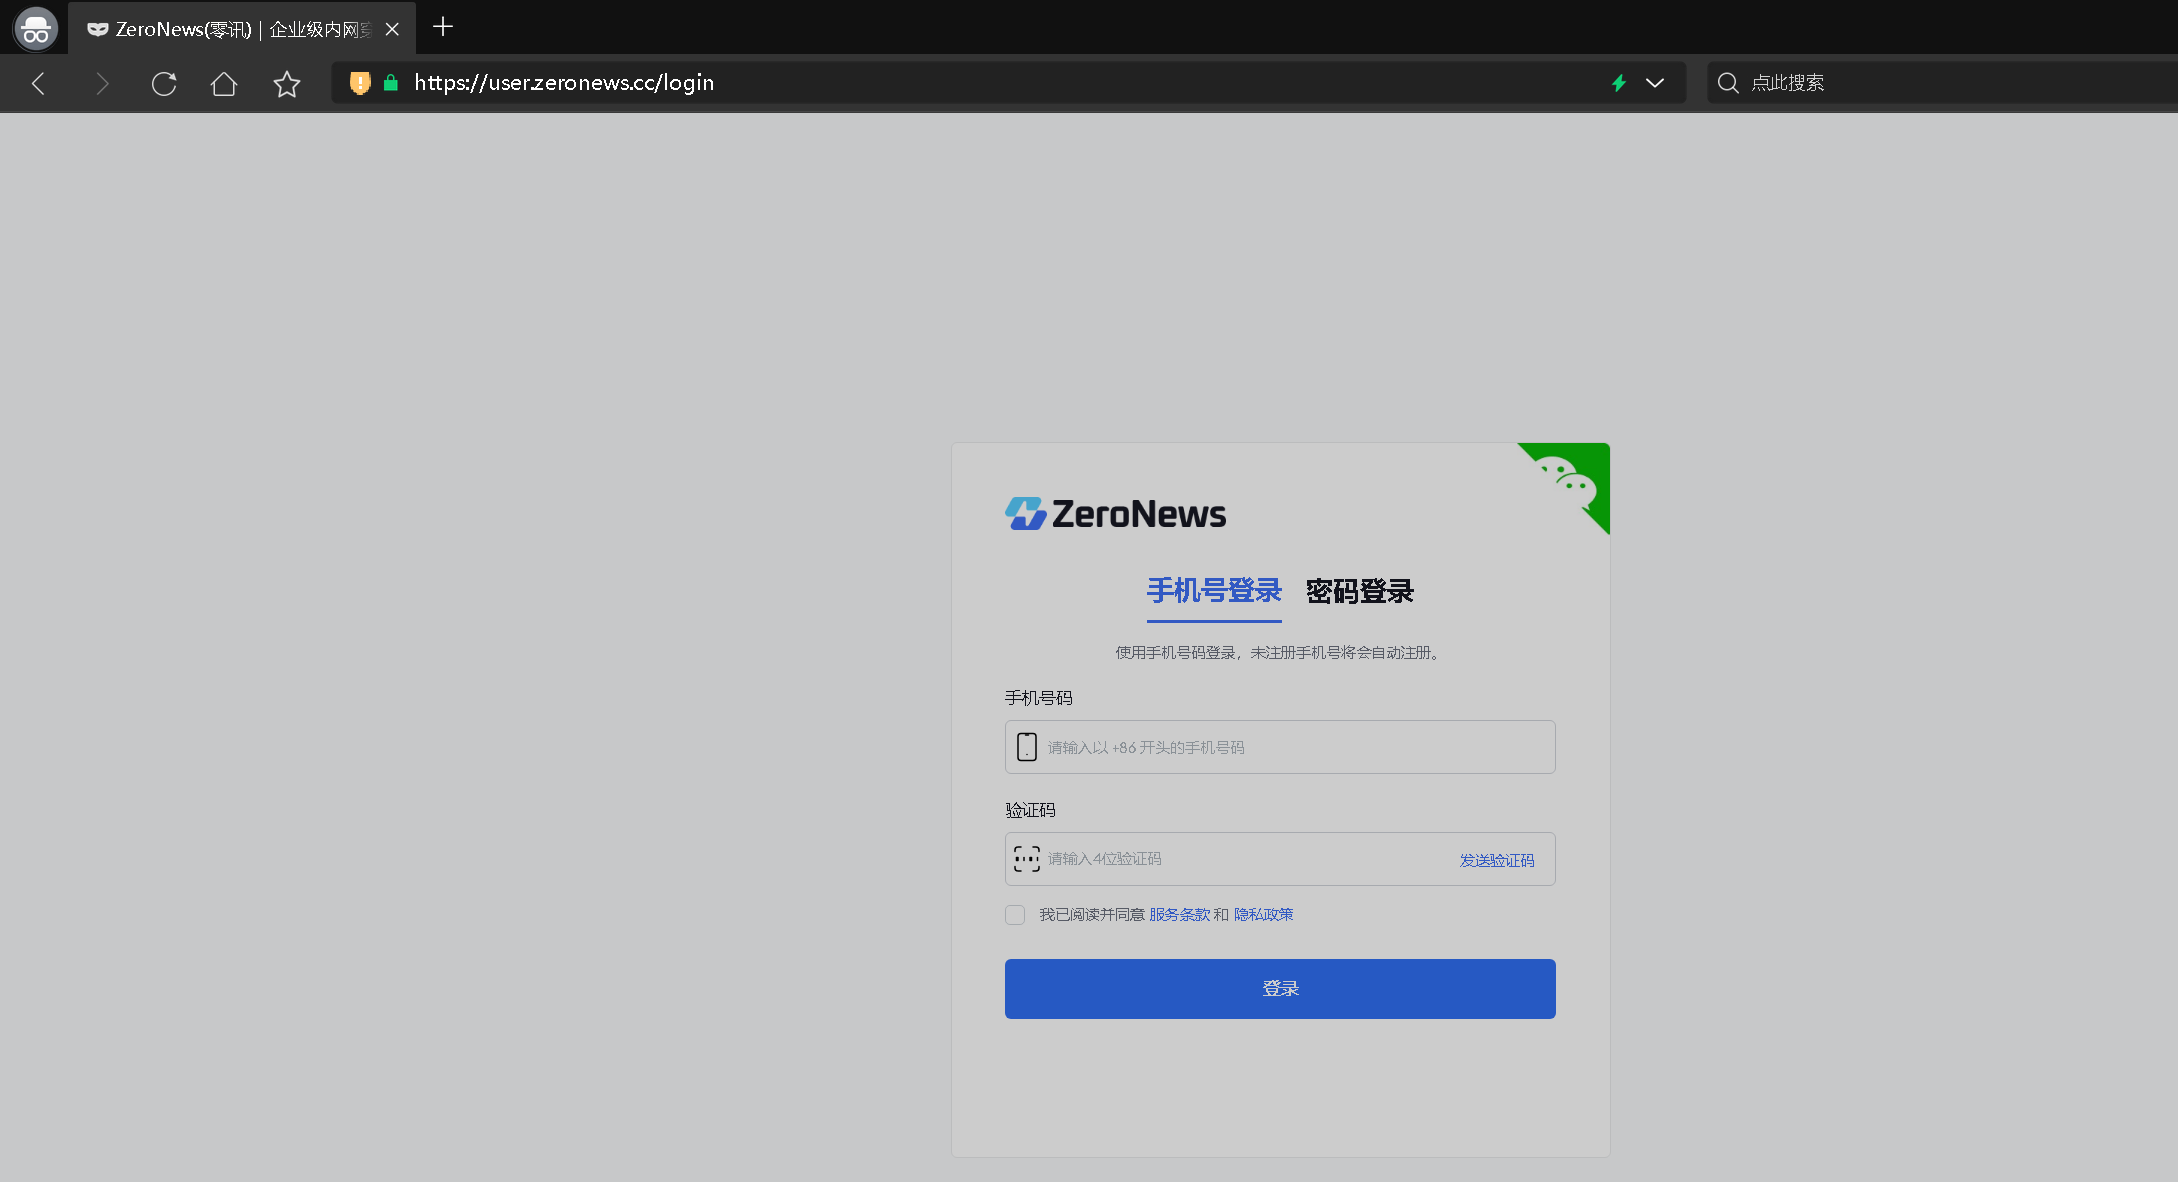Click the phone number input field
The image size is (2178, 1182).
tap(1280, 747)
